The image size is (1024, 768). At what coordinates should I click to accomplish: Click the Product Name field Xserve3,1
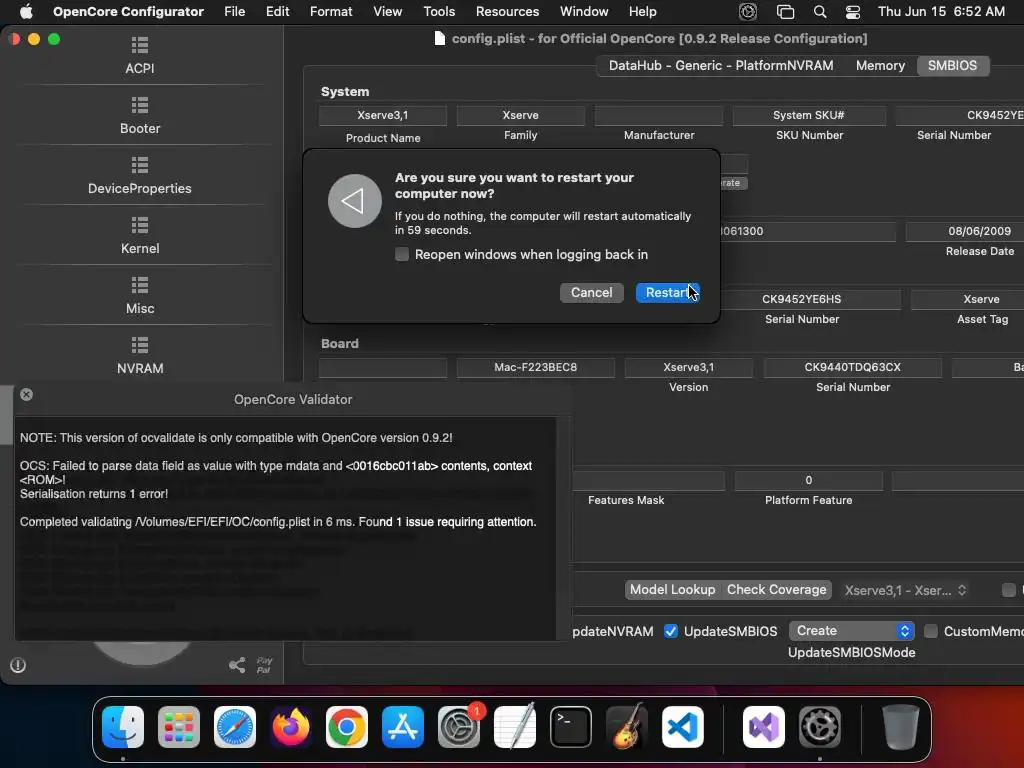(383, 116)
